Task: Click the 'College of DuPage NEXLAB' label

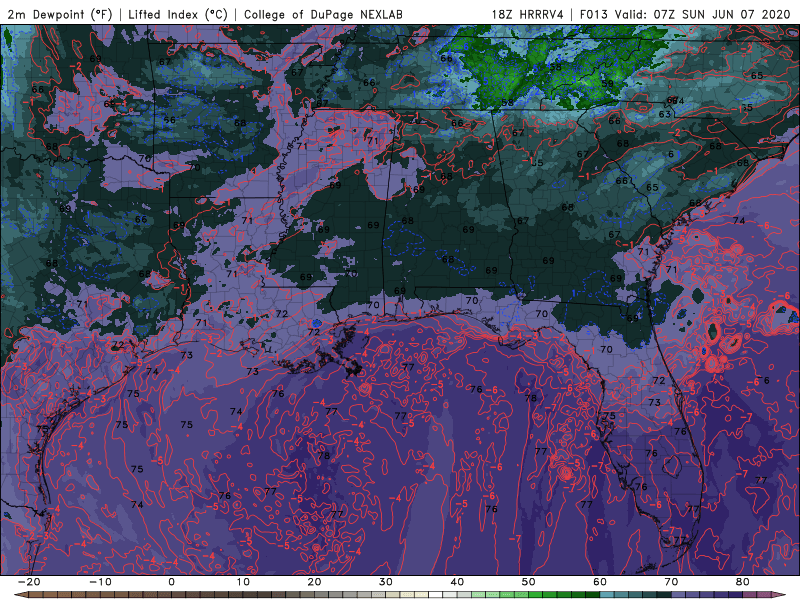Action: 323,14
